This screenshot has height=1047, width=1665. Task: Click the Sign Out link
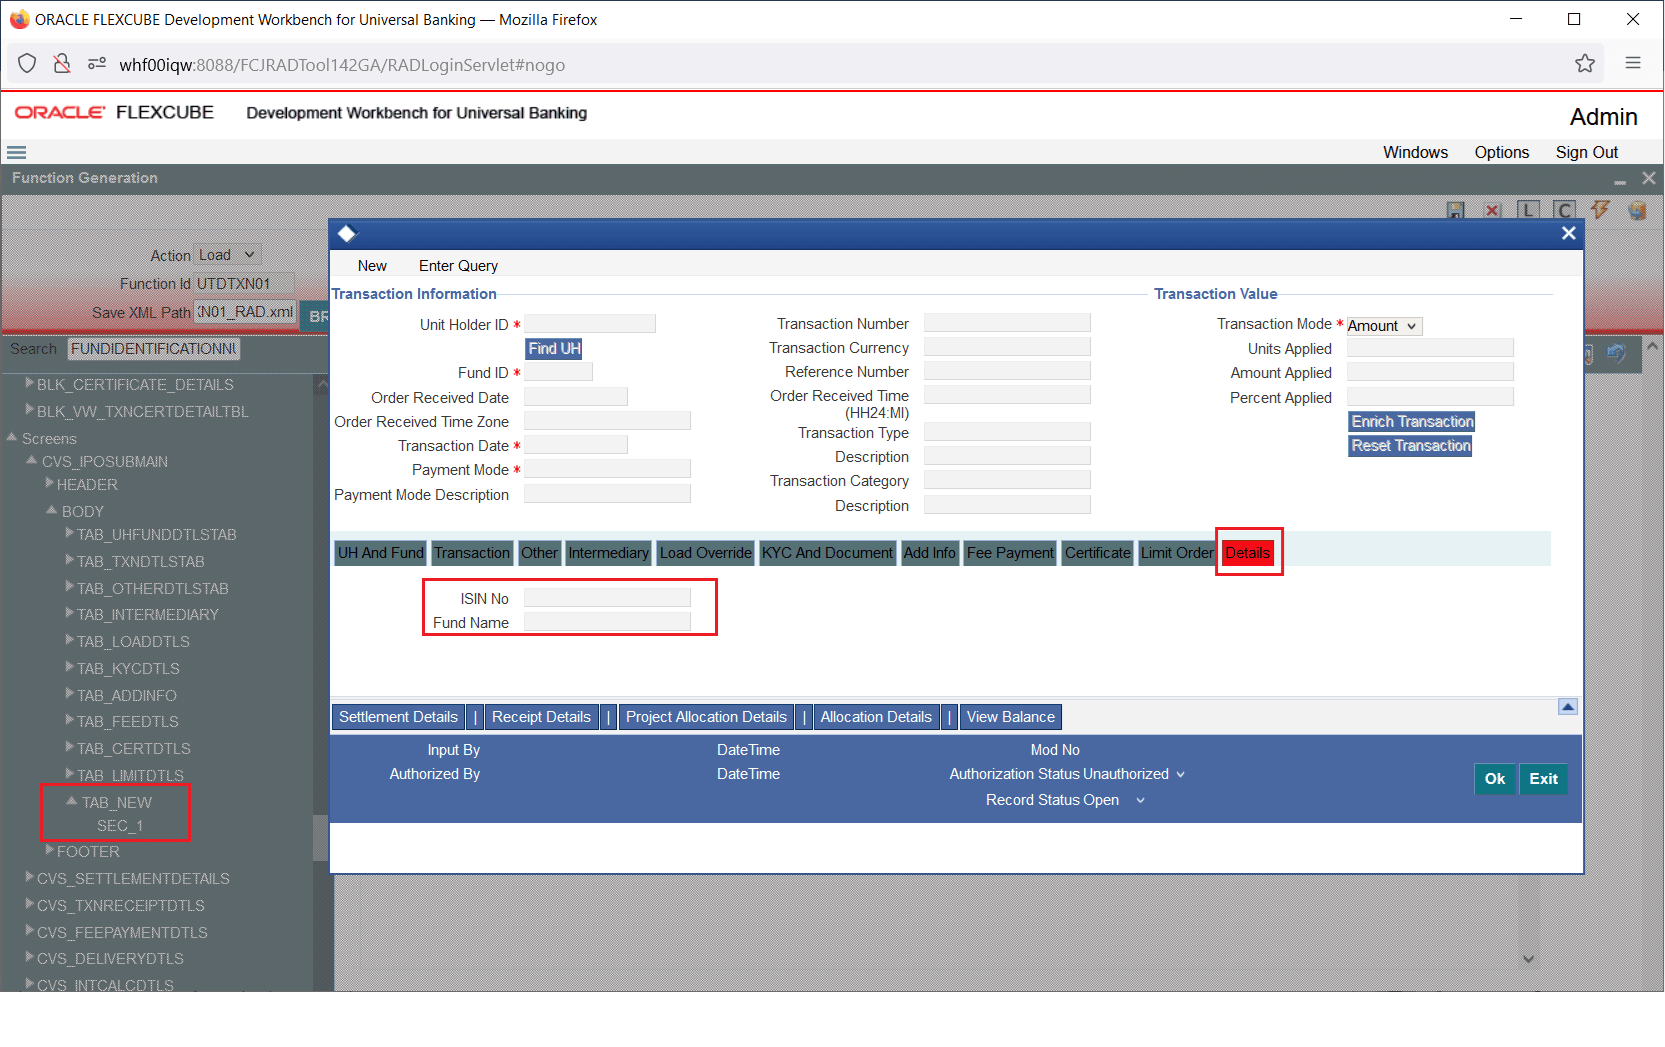(1586, 152)
